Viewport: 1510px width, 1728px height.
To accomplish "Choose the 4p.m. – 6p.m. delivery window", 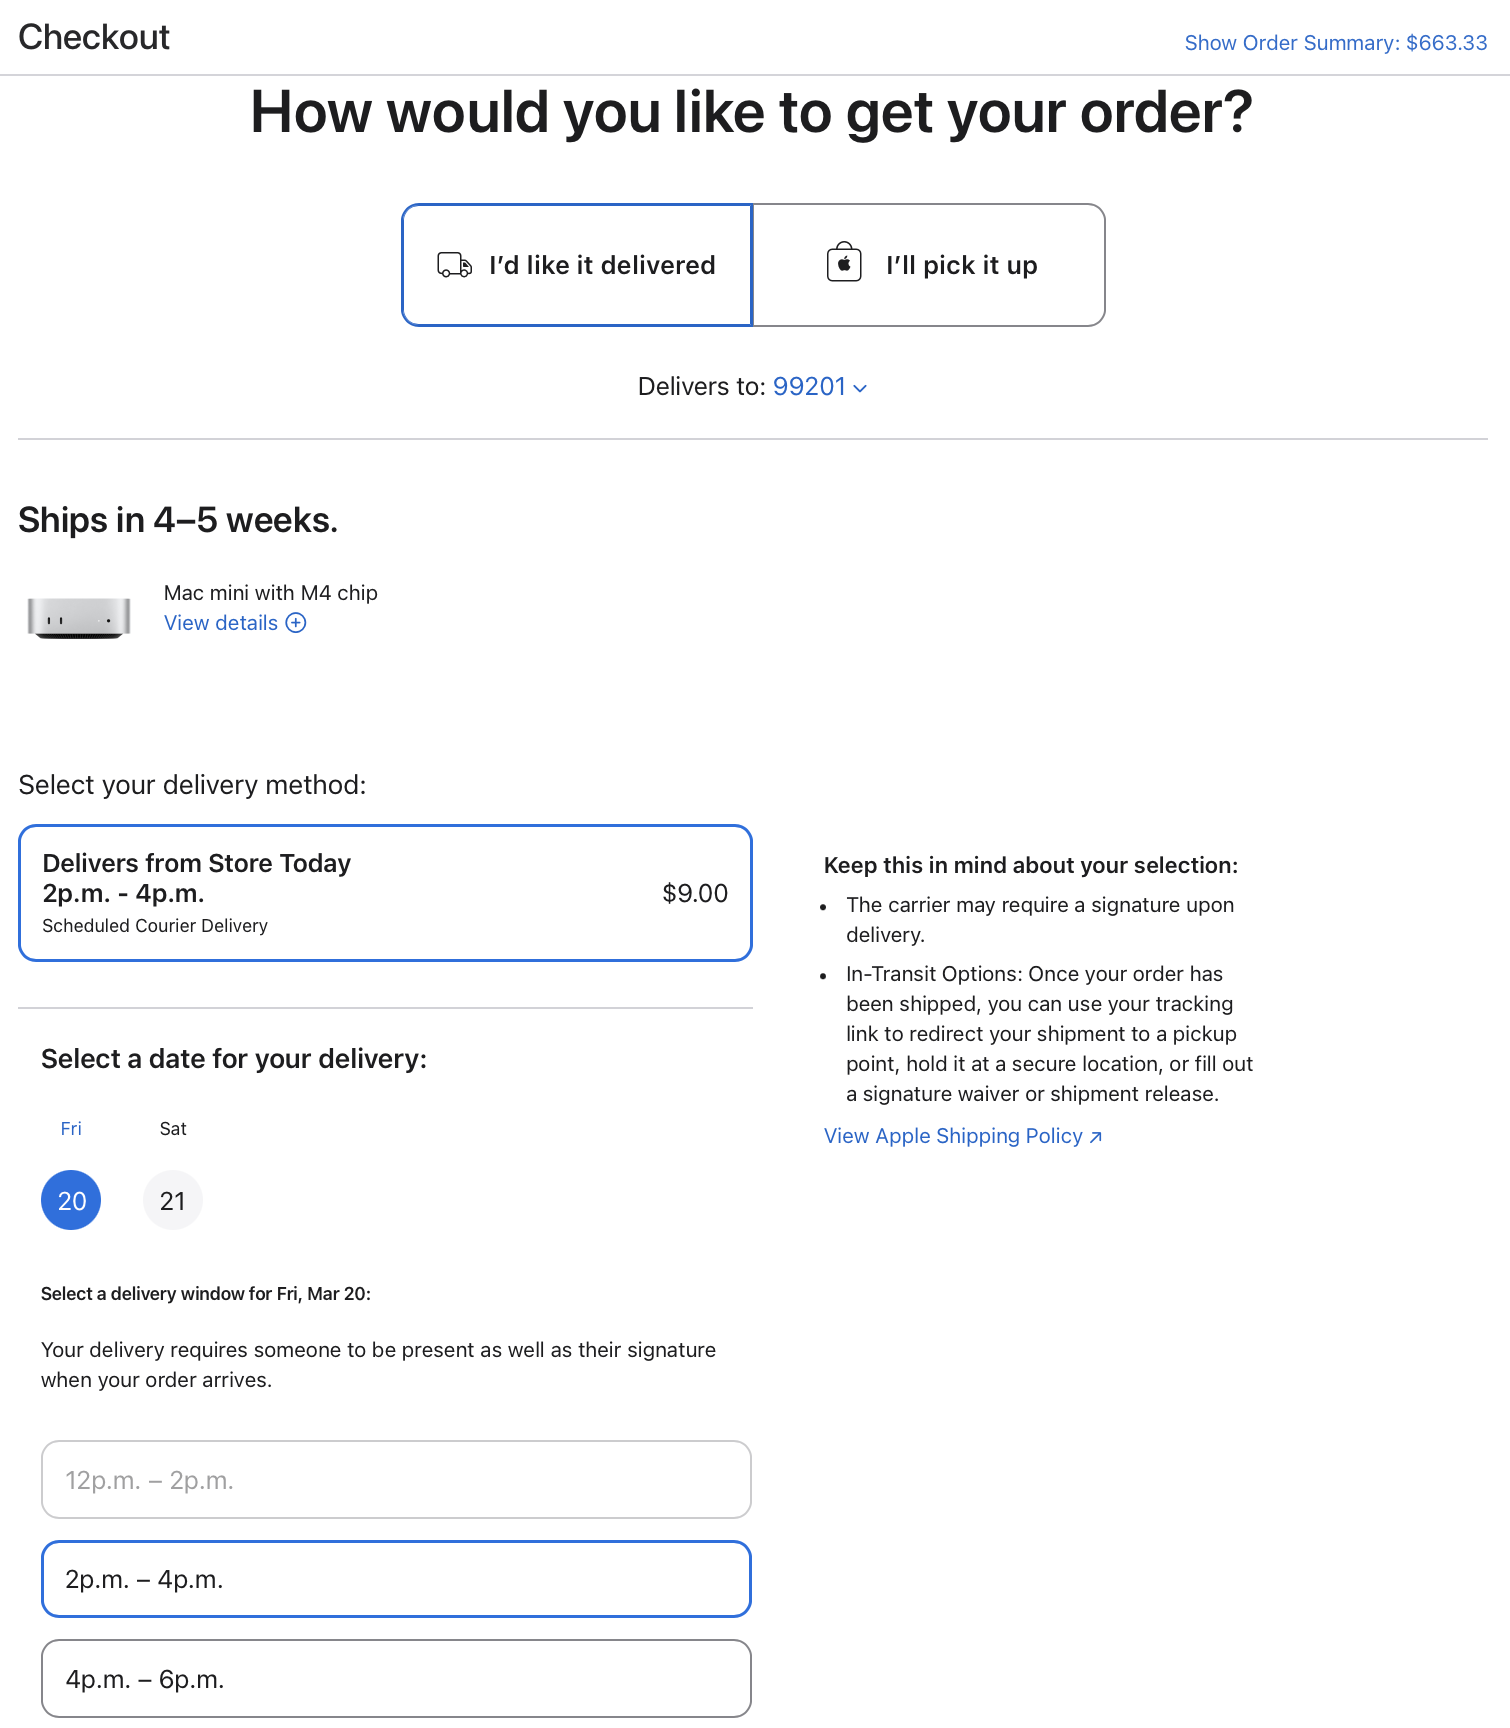I will [396, 1679].
